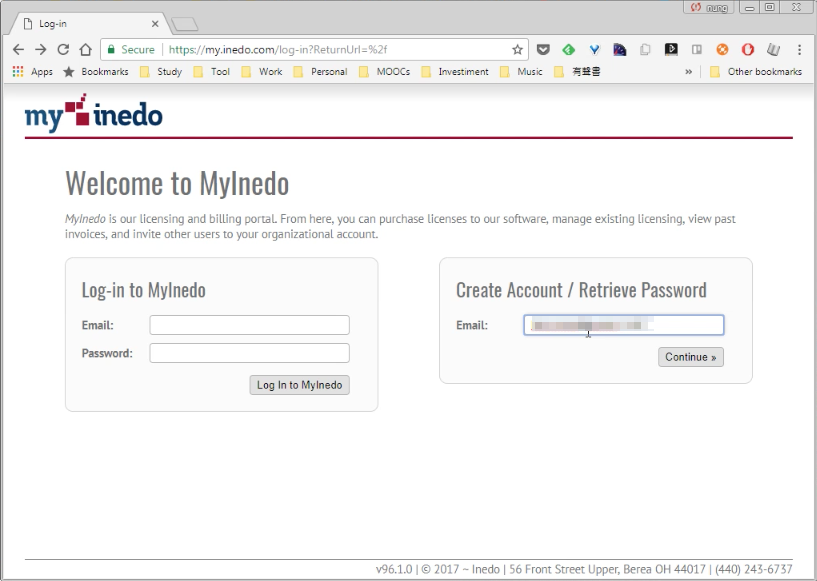Maximize the Chrome window
Screen dimensions: 817x581
770,8
